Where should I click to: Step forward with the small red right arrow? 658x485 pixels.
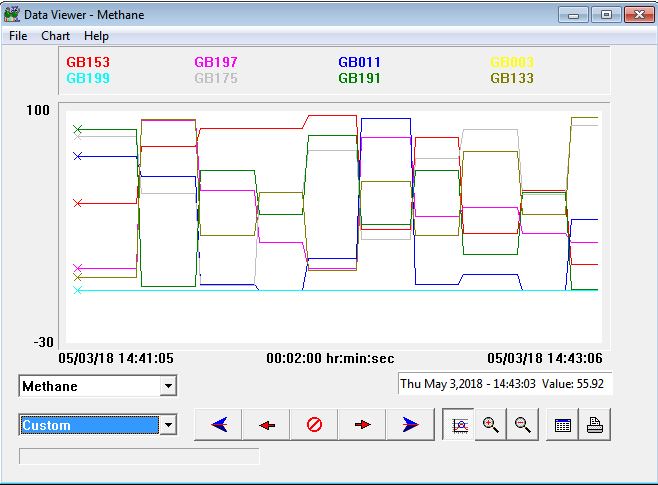click(x=362, y=425)
